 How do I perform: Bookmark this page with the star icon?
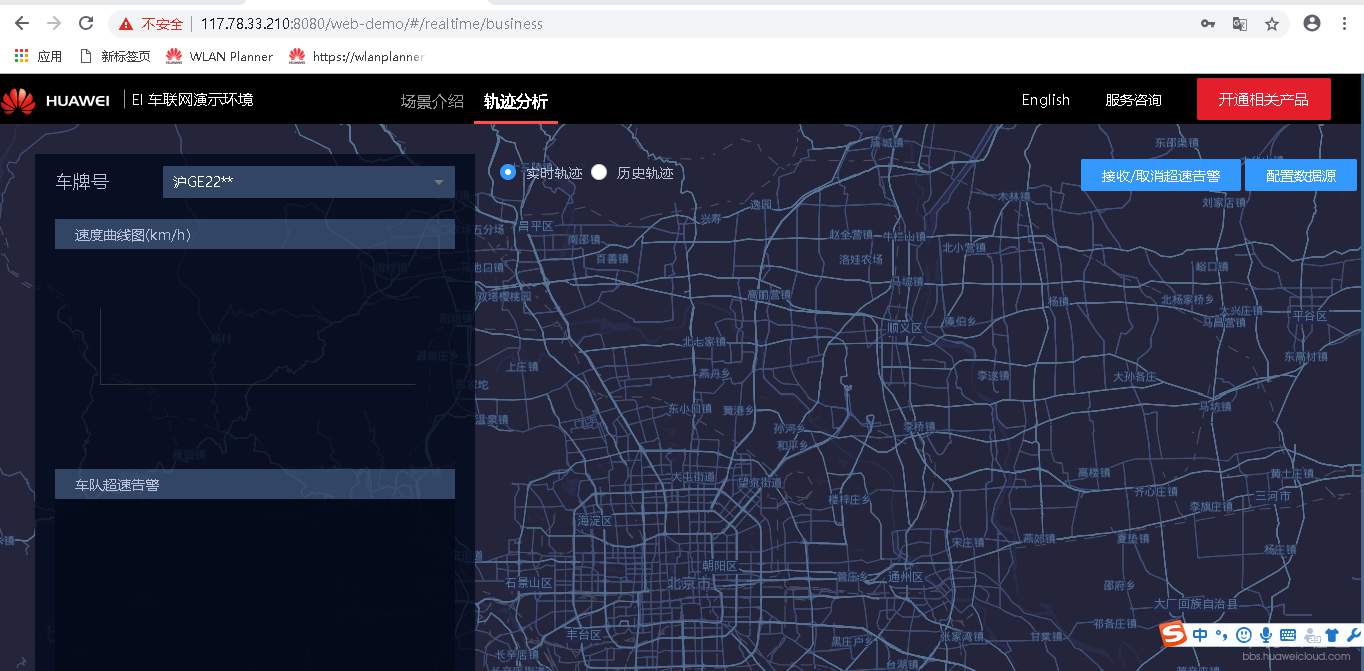(1271, 24)
